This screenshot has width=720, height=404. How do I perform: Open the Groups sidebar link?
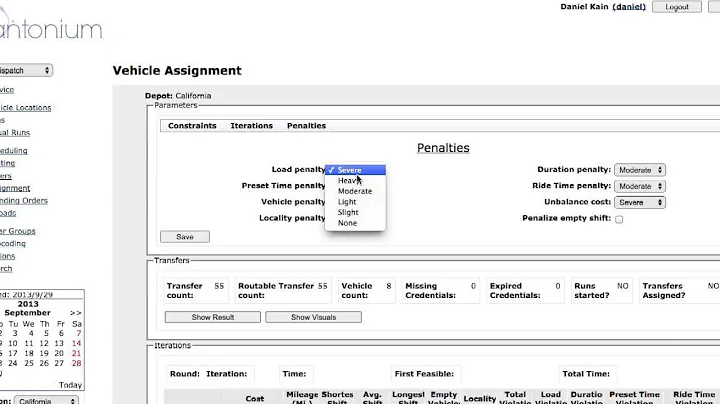click(17, 231)
